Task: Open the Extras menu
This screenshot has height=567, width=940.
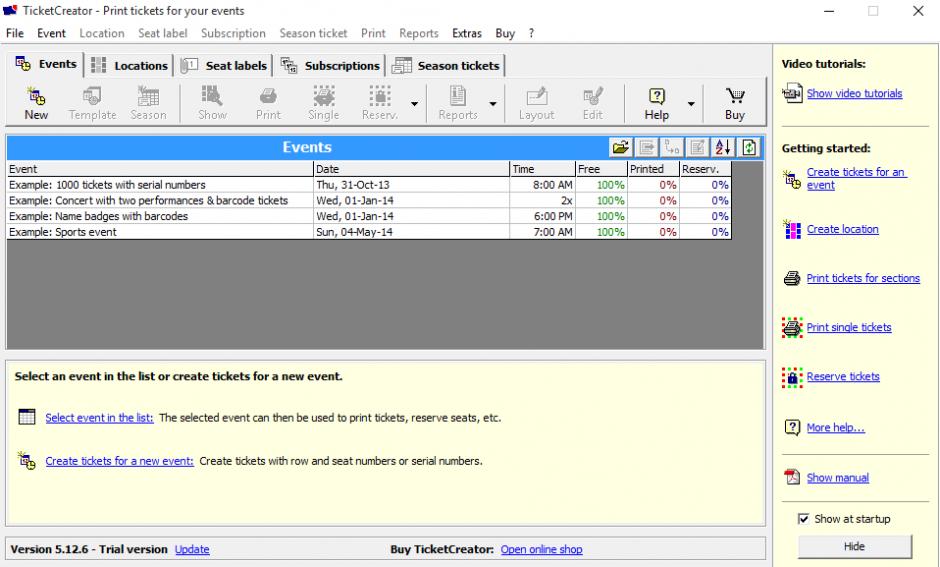Action: tap(467, 34)
